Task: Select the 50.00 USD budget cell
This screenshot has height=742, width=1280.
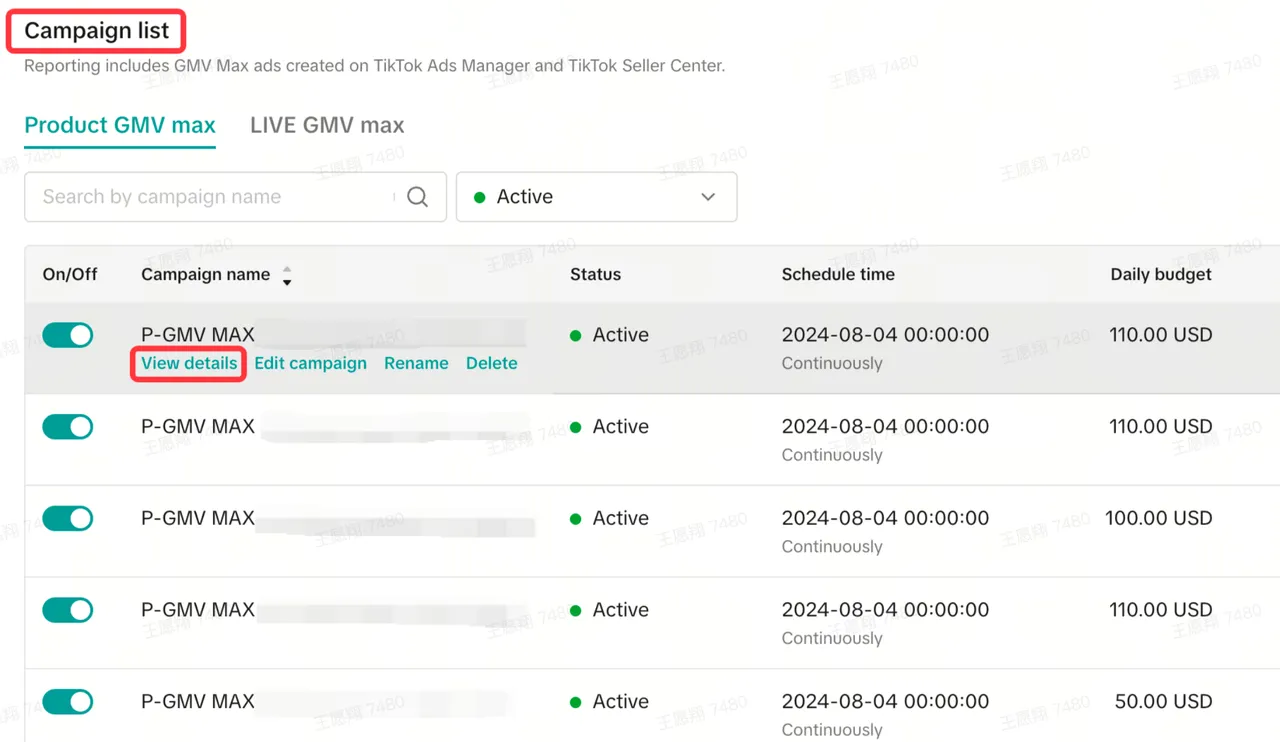Action: coord(1163,701)
